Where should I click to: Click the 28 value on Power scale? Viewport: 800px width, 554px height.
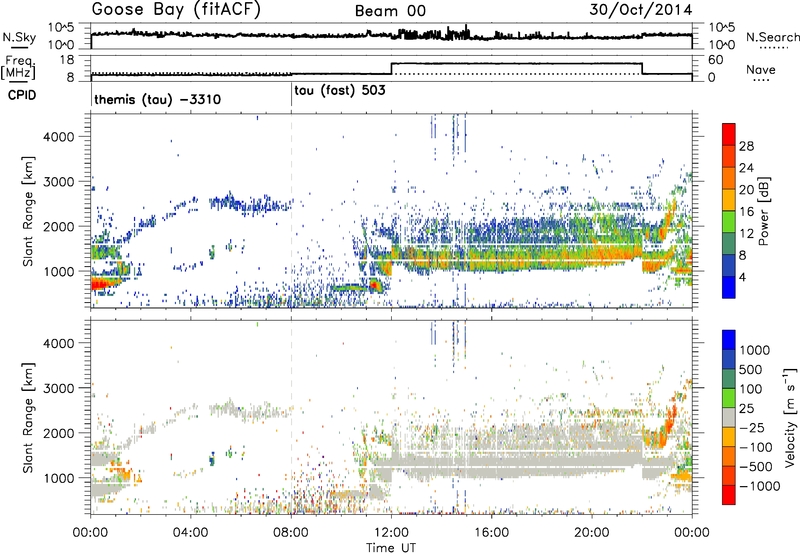pyautogui.click(x=746, y=146)
